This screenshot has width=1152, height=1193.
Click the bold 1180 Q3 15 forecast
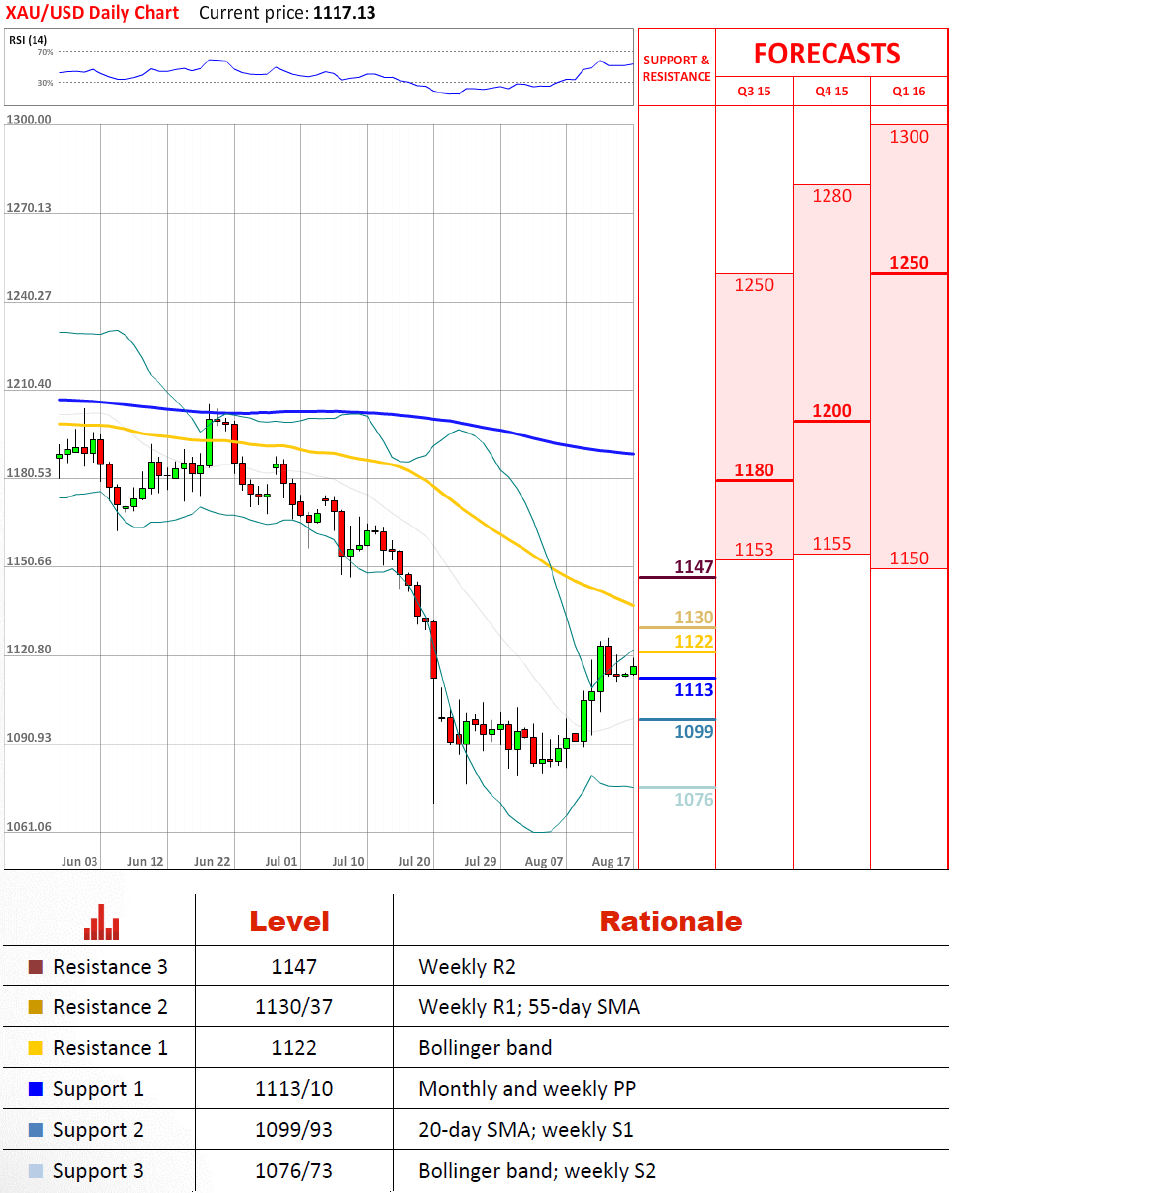pos(754,470)
